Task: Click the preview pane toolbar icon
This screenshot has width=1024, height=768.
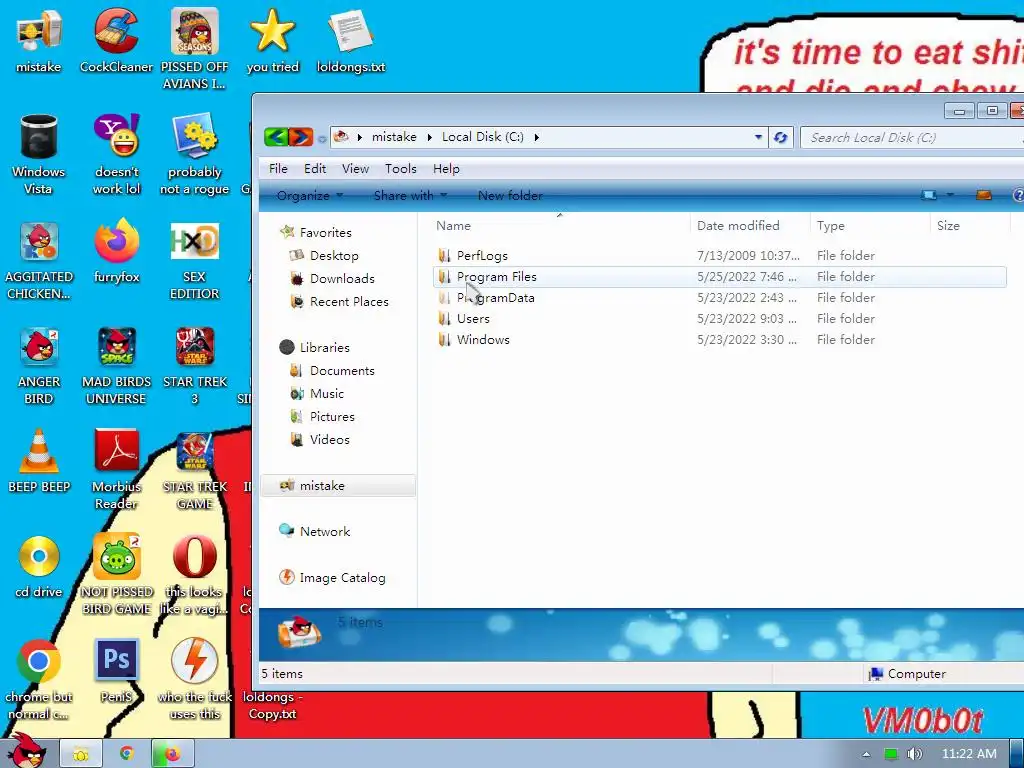Action: pos(984,195)
